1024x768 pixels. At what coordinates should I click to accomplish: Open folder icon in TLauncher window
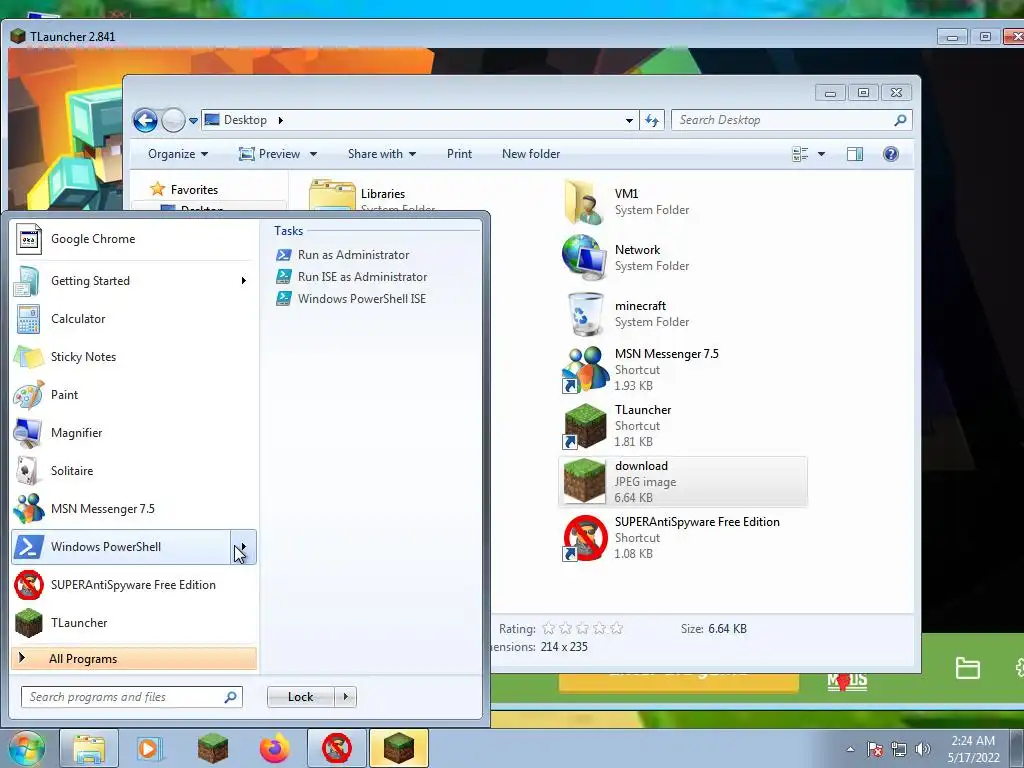pyautogui.click(x=967, y=667)
